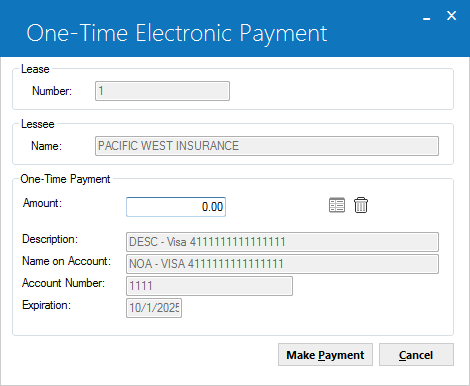Select the Name on Account field
Viewport: 470px width, 386px height.
click(282, 264)
